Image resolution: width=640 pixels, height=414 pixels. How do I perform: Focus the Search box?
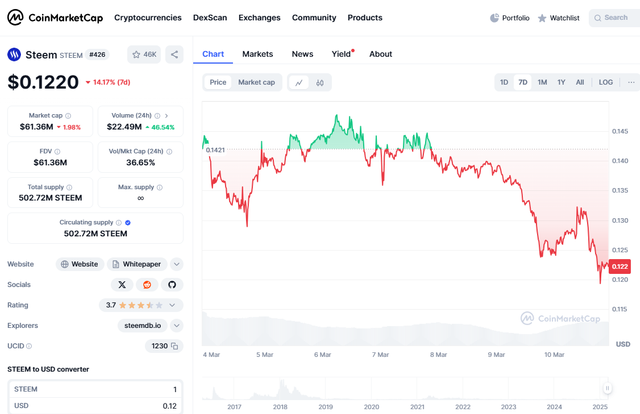pyautogui.click(x=614, y=18)
